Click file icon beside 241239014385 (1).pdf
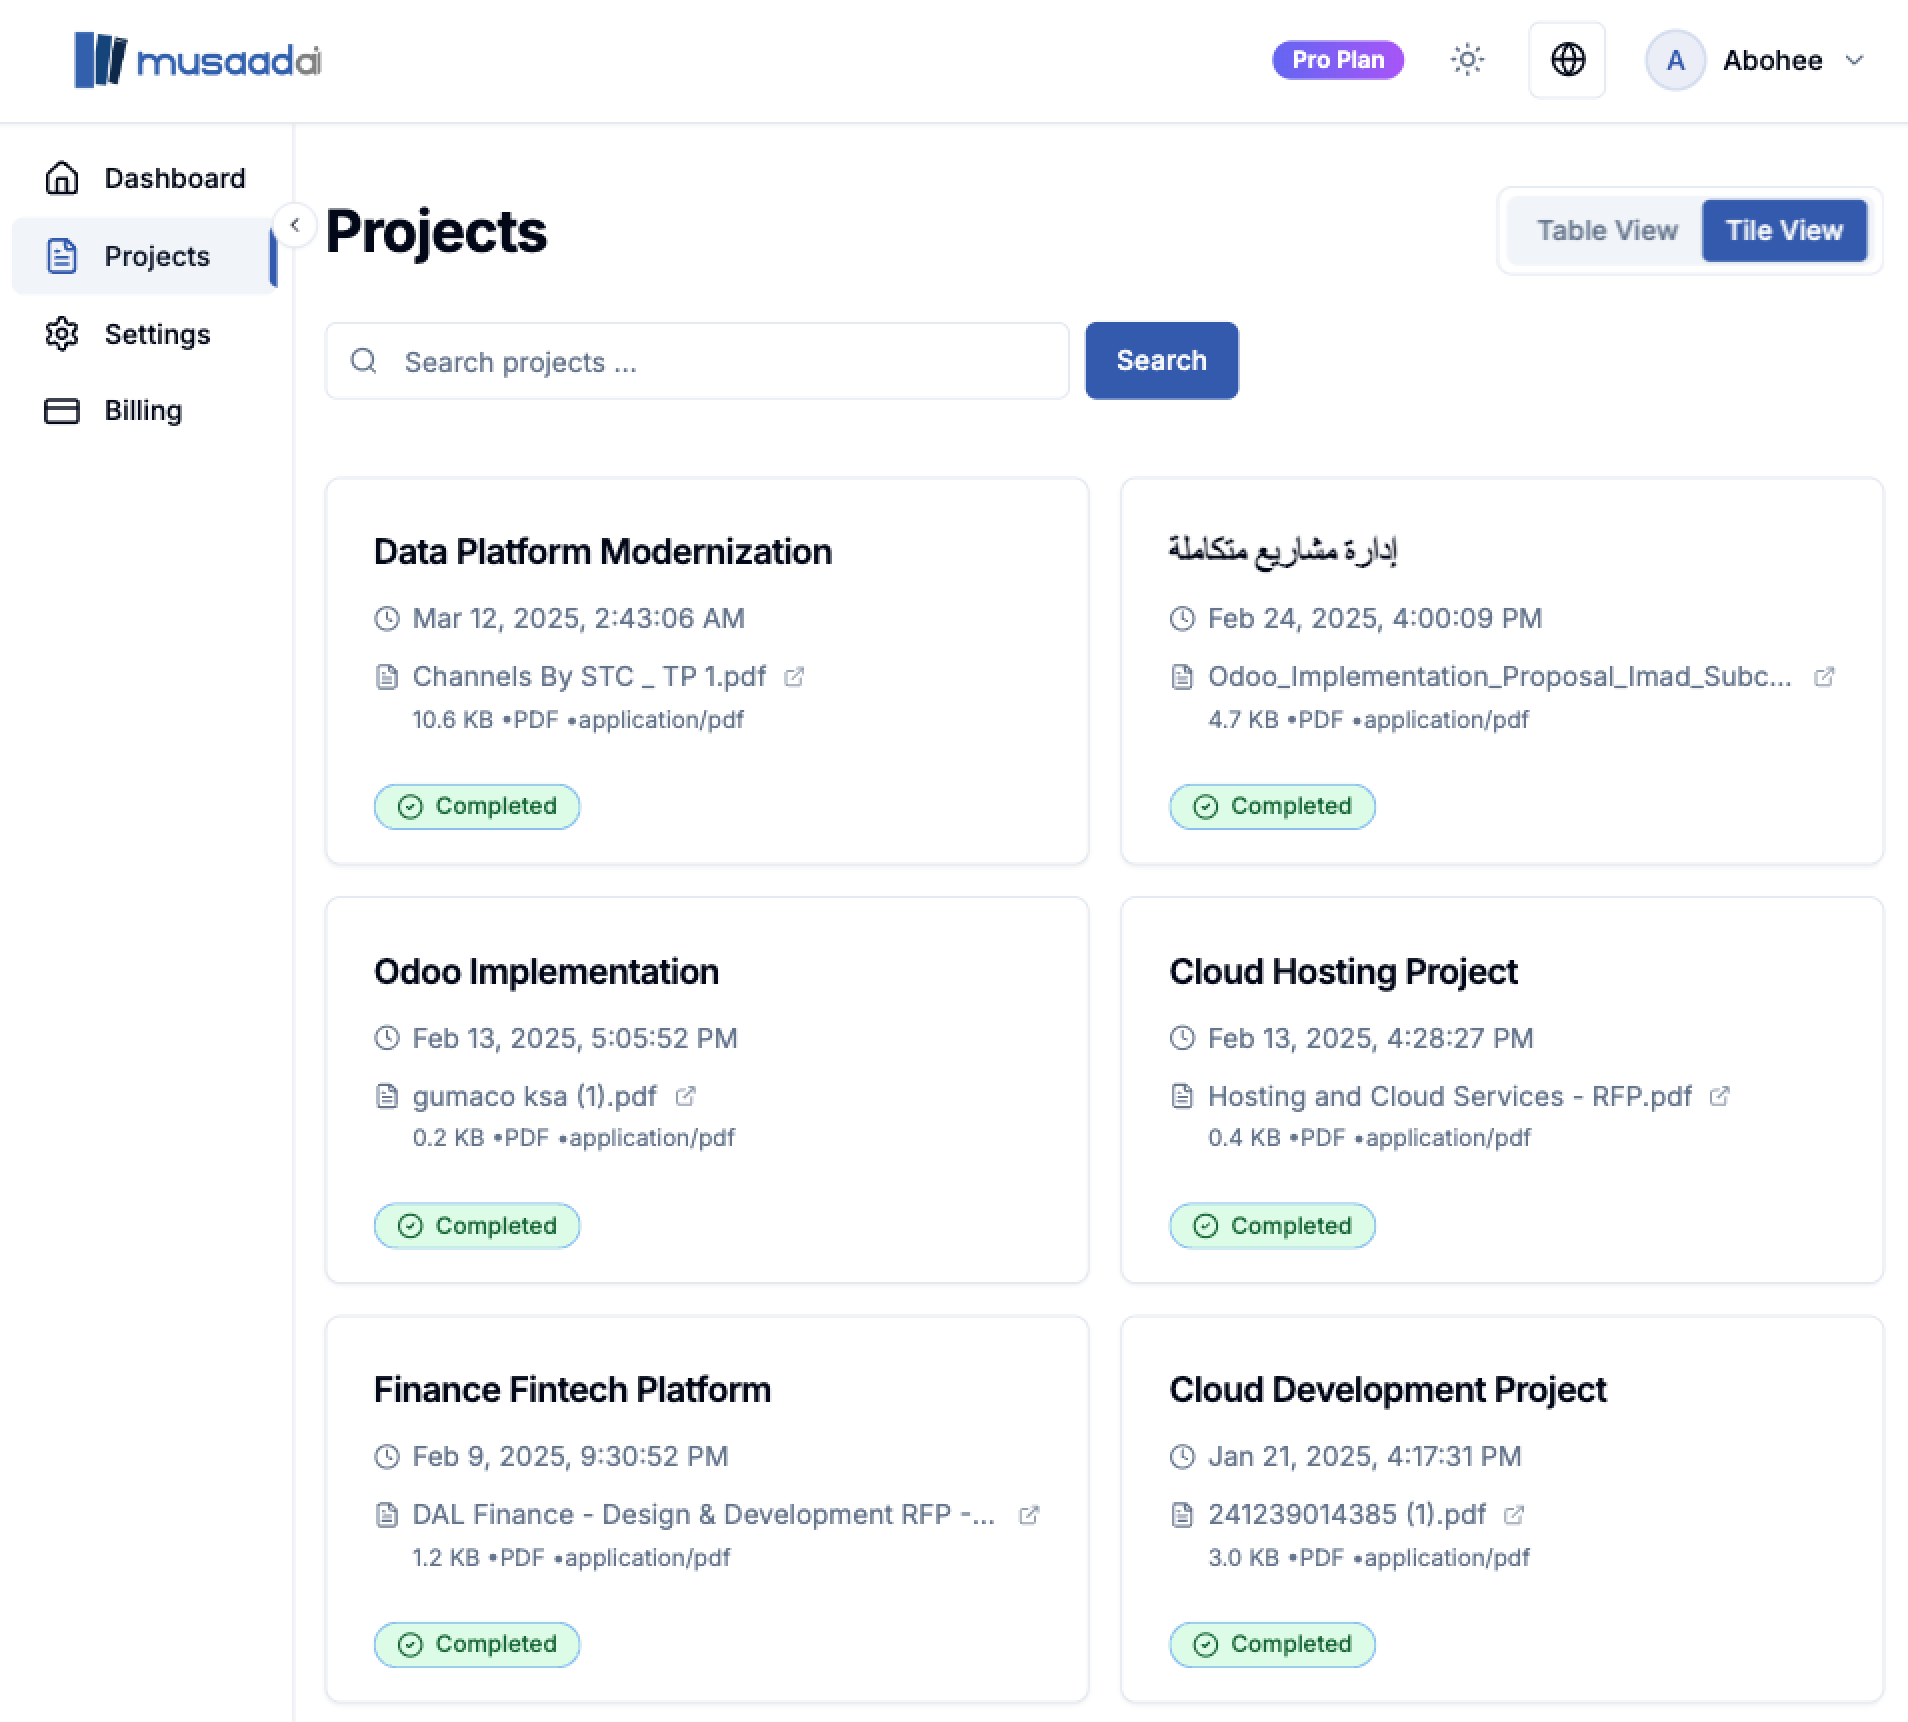Viewport: 1908px width, 1722px height. click(x=1182, y=1515)
